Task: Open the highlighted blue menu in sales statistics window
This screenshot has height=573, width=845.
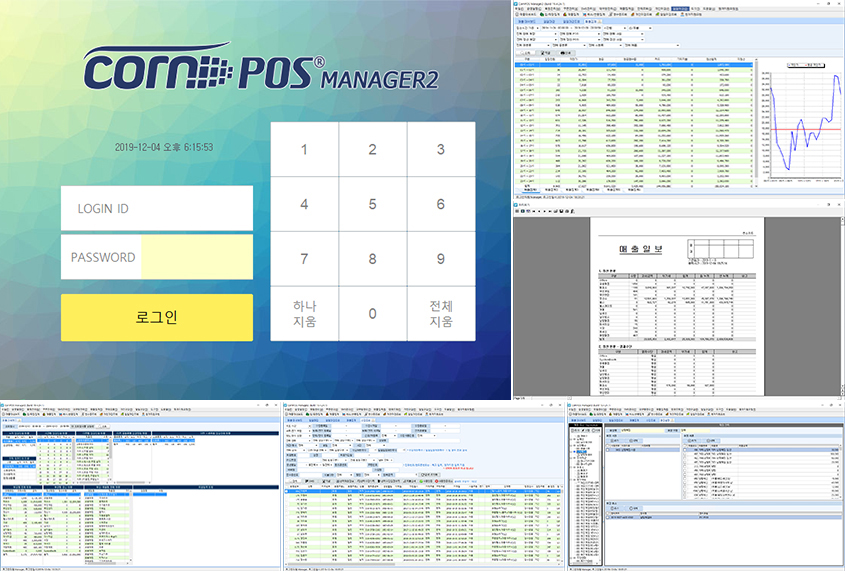Action: tap(680, 9)
